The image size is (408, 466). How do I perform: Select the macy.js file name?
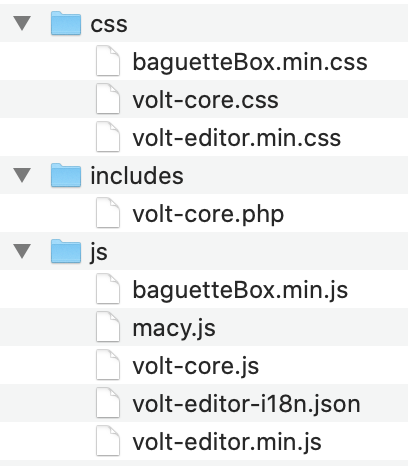point(174,329)
